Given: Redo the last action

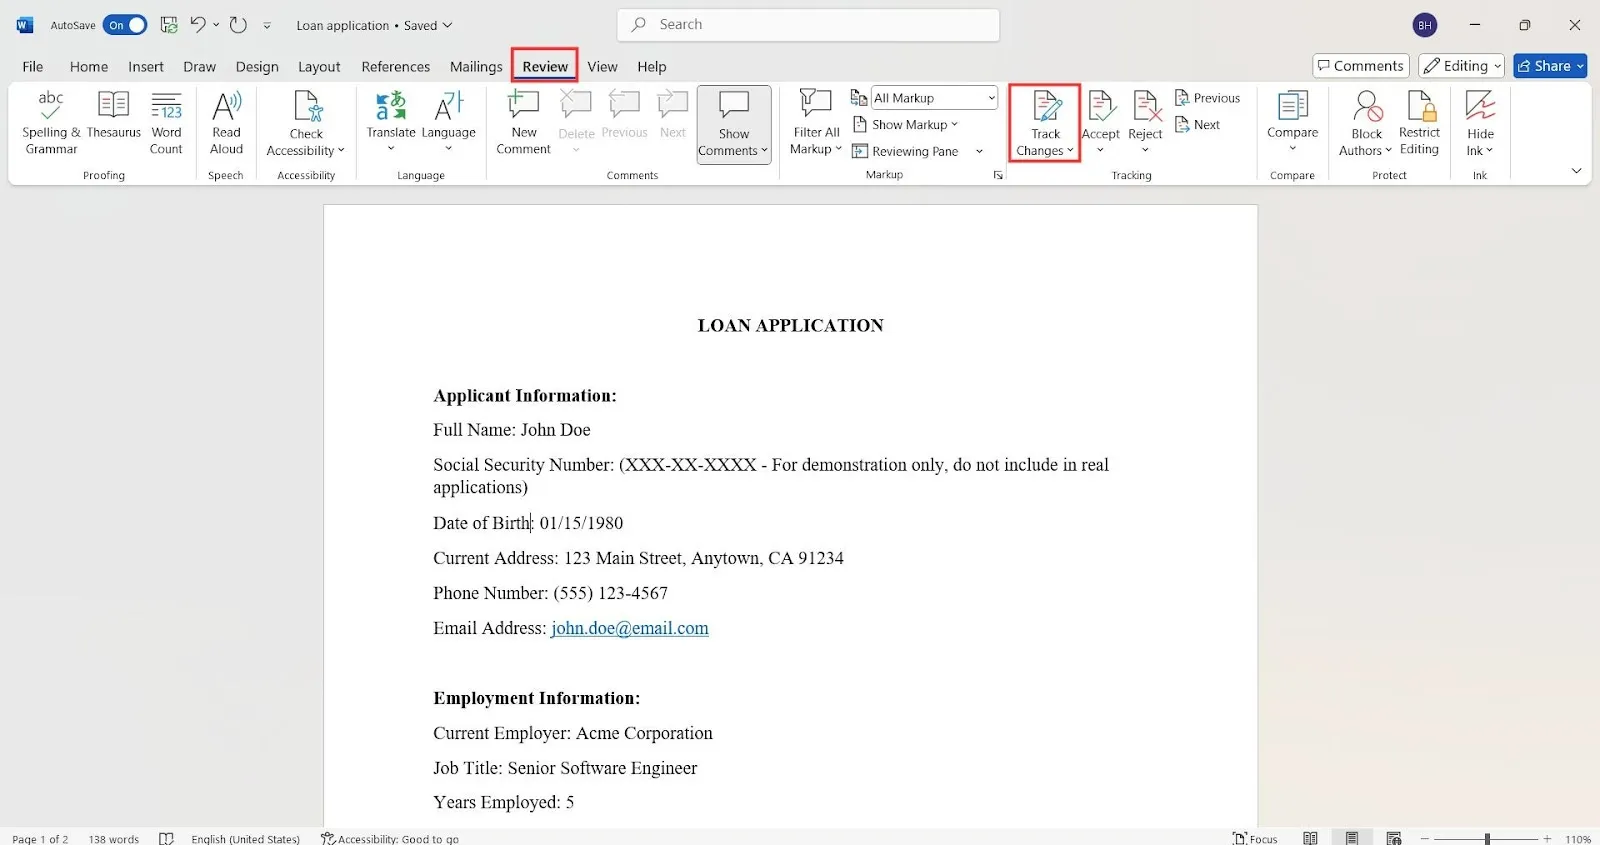Looking at the screenshot, I should coord(238,25).
